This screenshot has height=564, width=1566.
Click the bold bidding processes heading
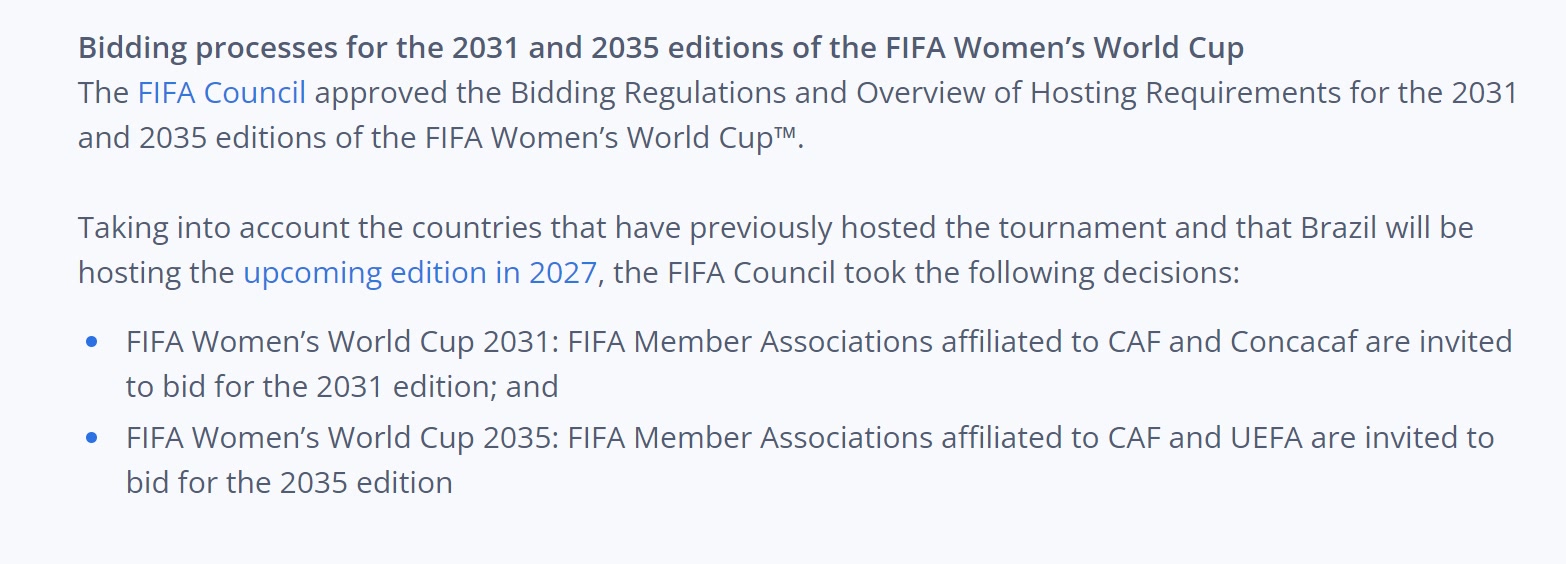click(661, 47)
